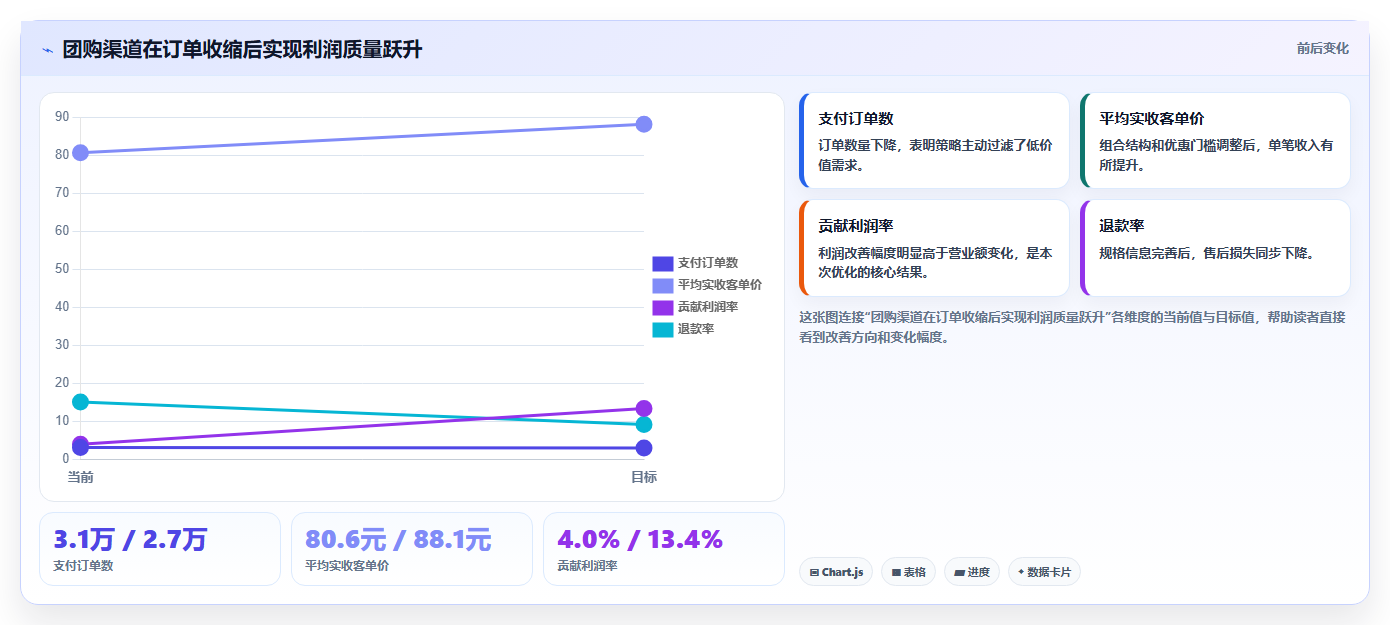The width and height of the screenshot is (1390, 625).
Task: Click the 80.6元 / 88.1元 stat card
Action: pyautogui.click(x=412, y=549)
